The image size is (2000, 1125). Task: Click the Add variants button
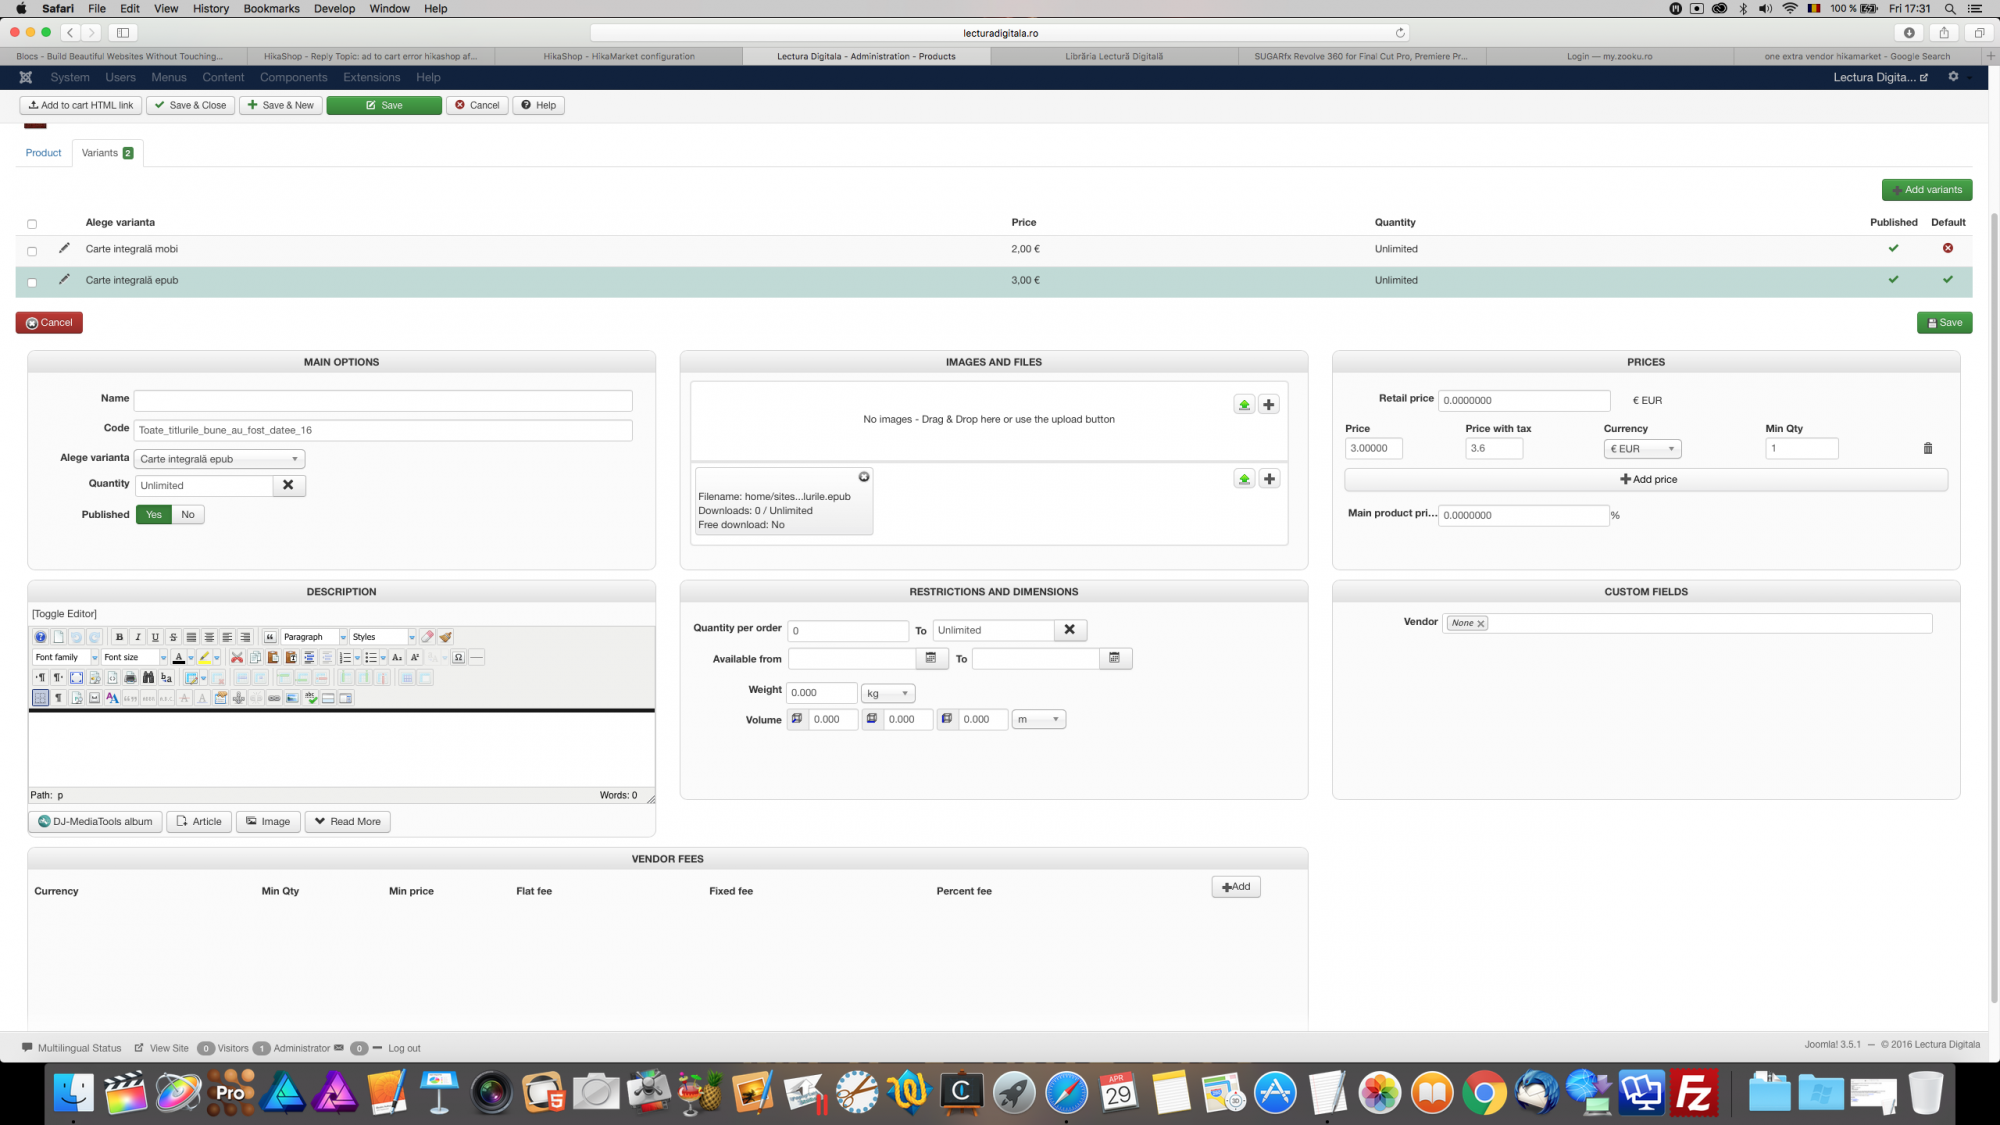pos(1926,190)
